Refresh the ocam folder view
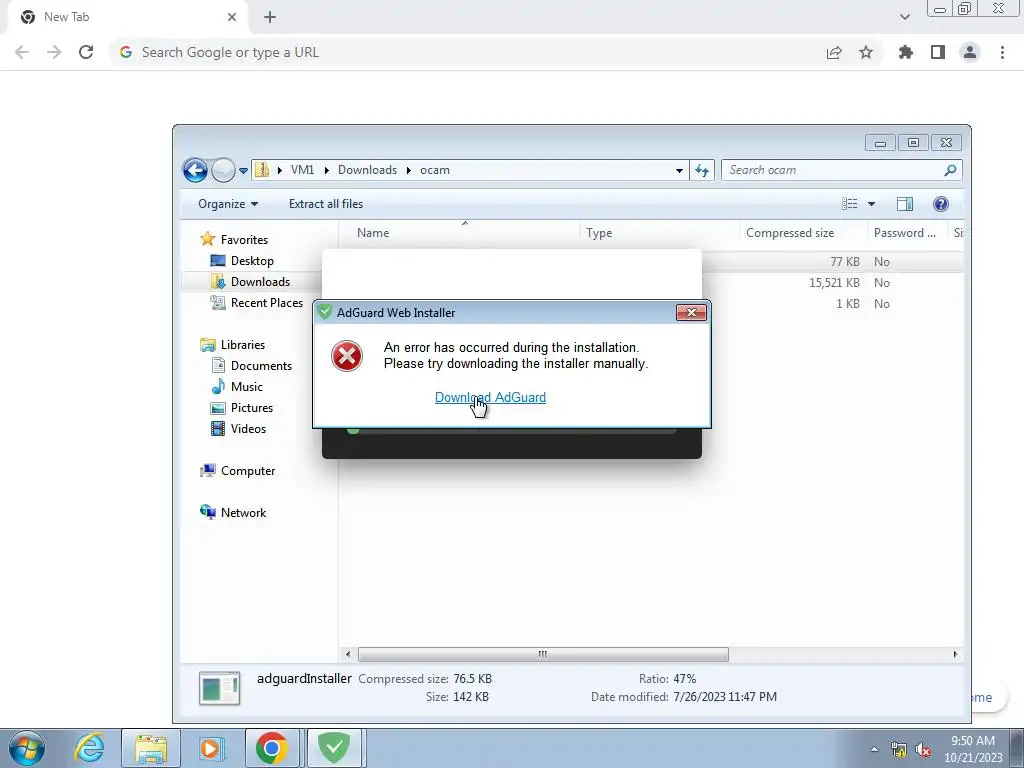Image resolution: width=1024 pixels, height=768 pixels. 702,170
